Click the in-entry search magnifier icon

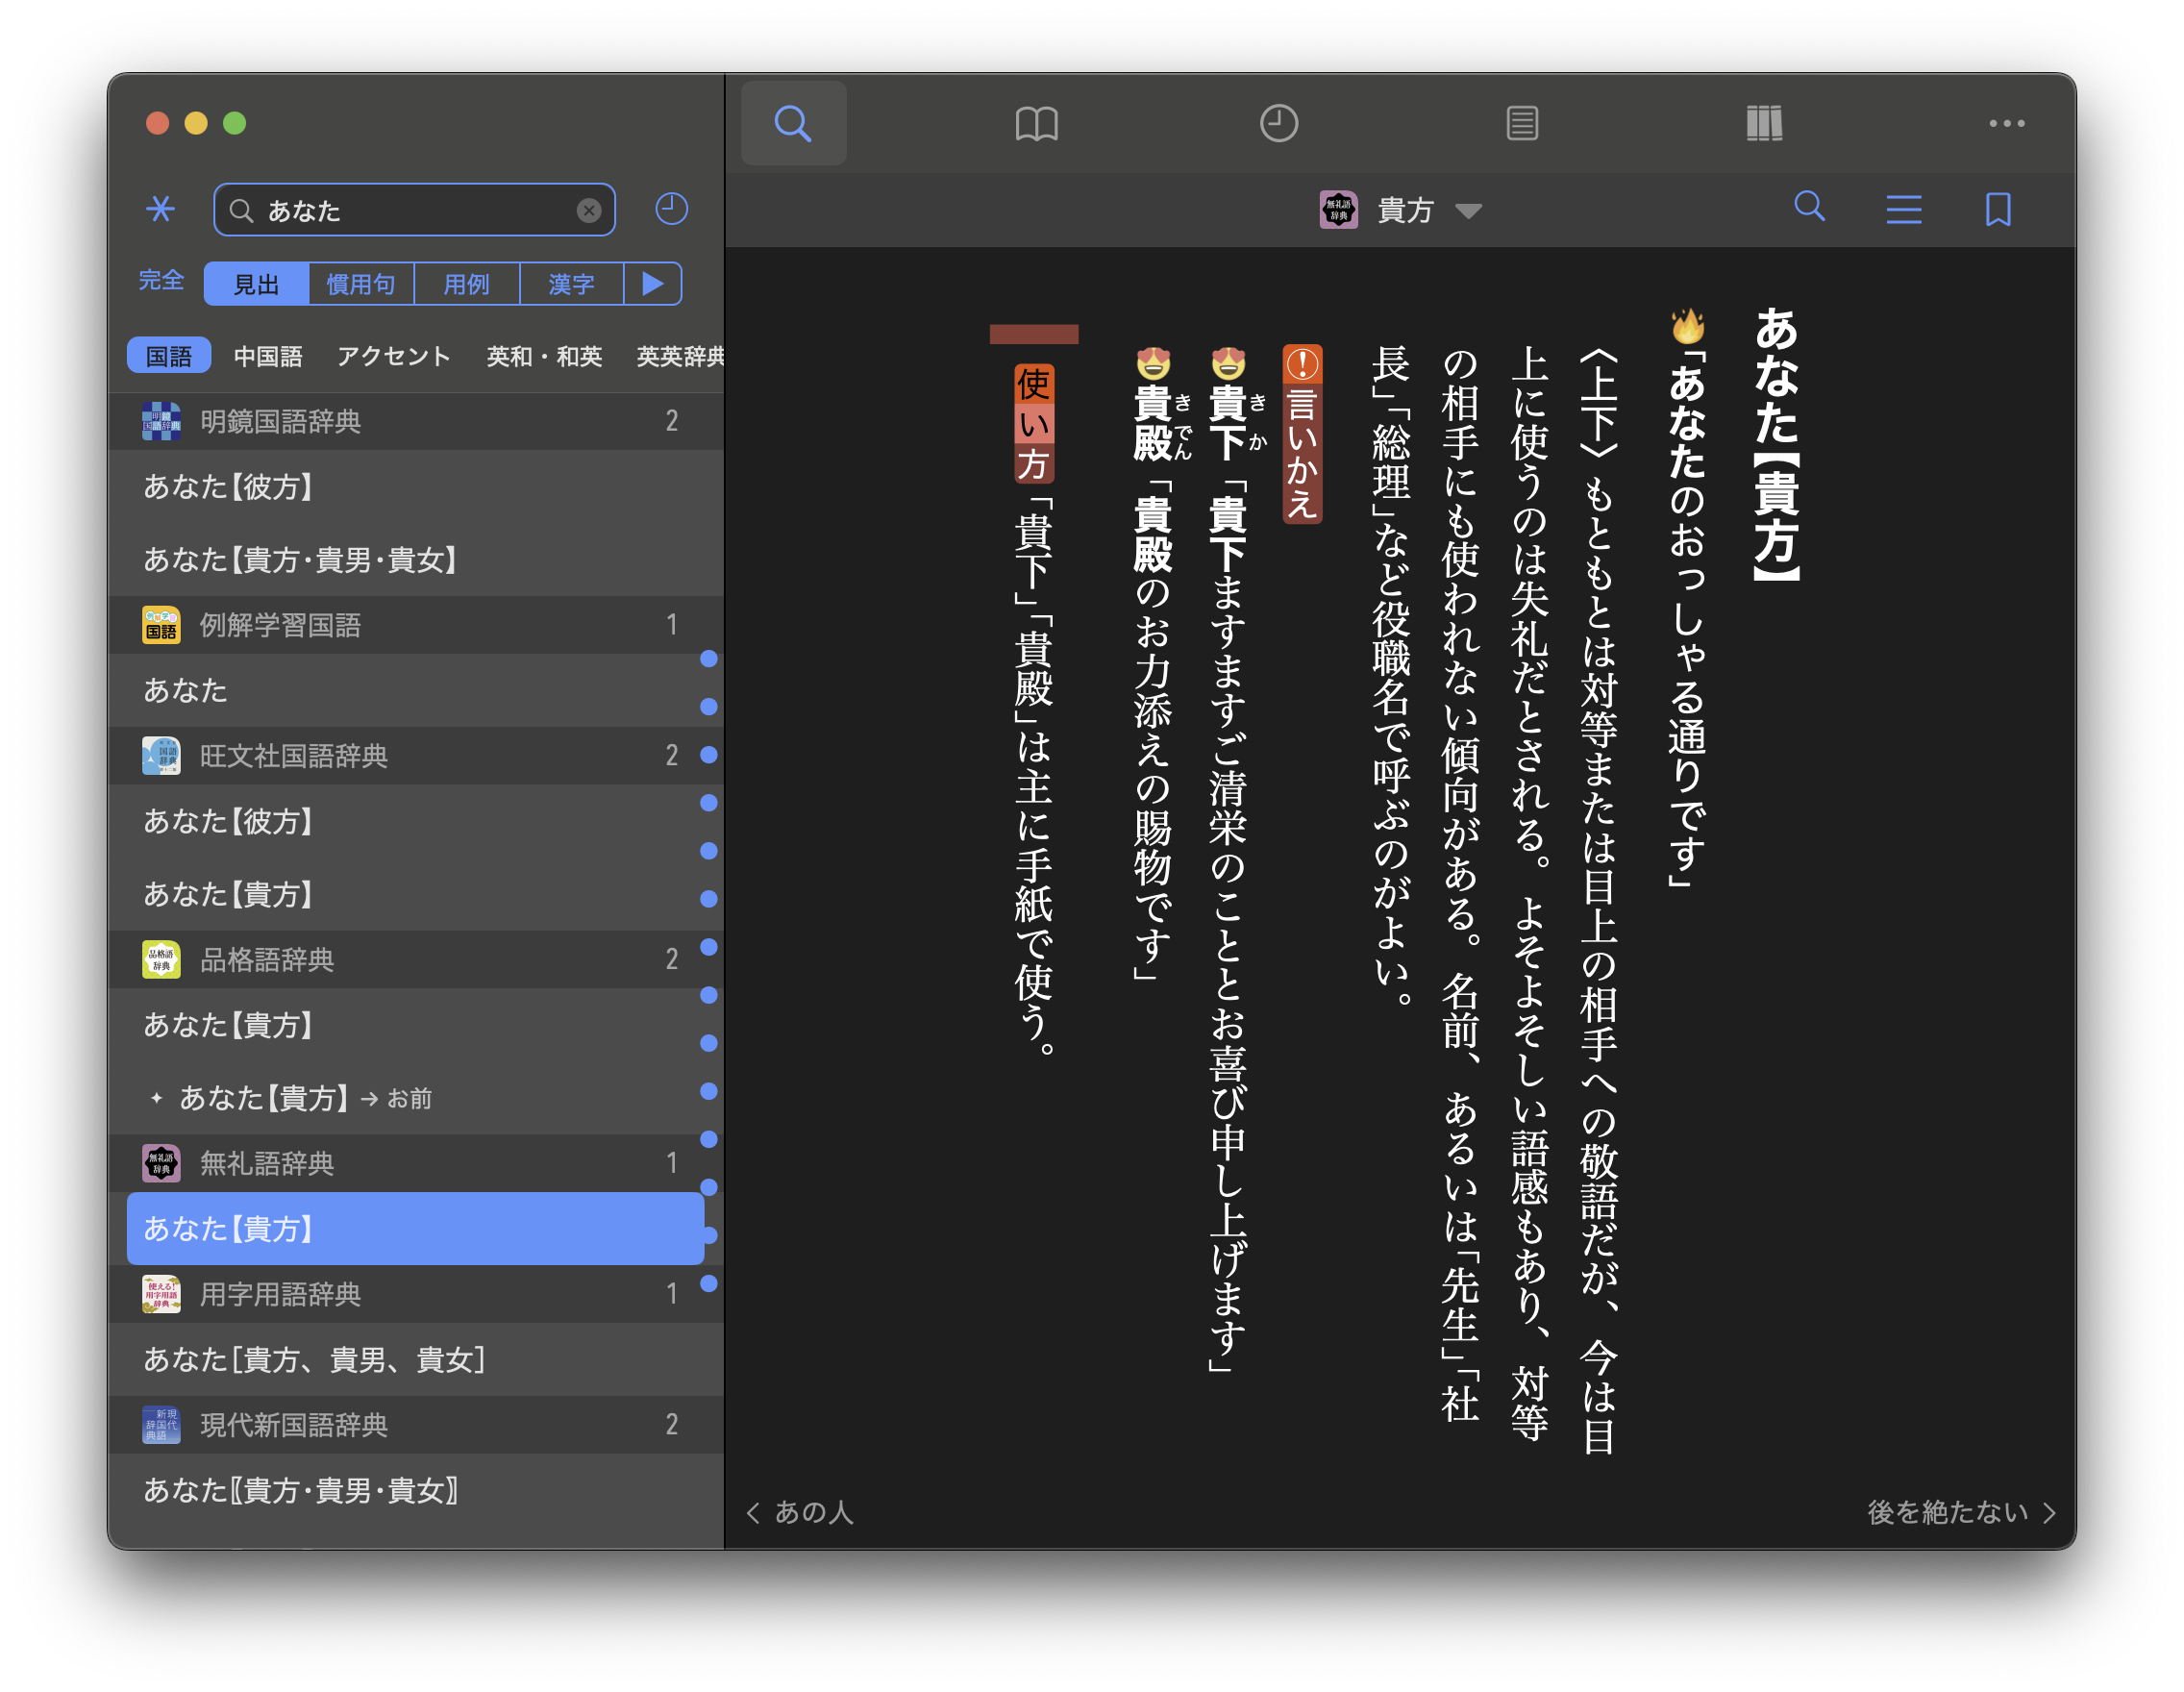(1809, 207)
